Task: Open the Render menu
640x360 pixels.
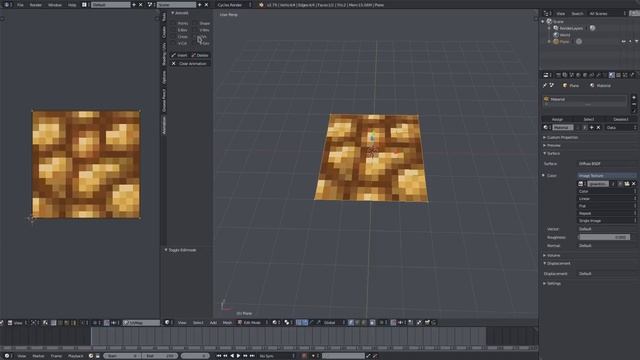Action: (x=36, y=5)
